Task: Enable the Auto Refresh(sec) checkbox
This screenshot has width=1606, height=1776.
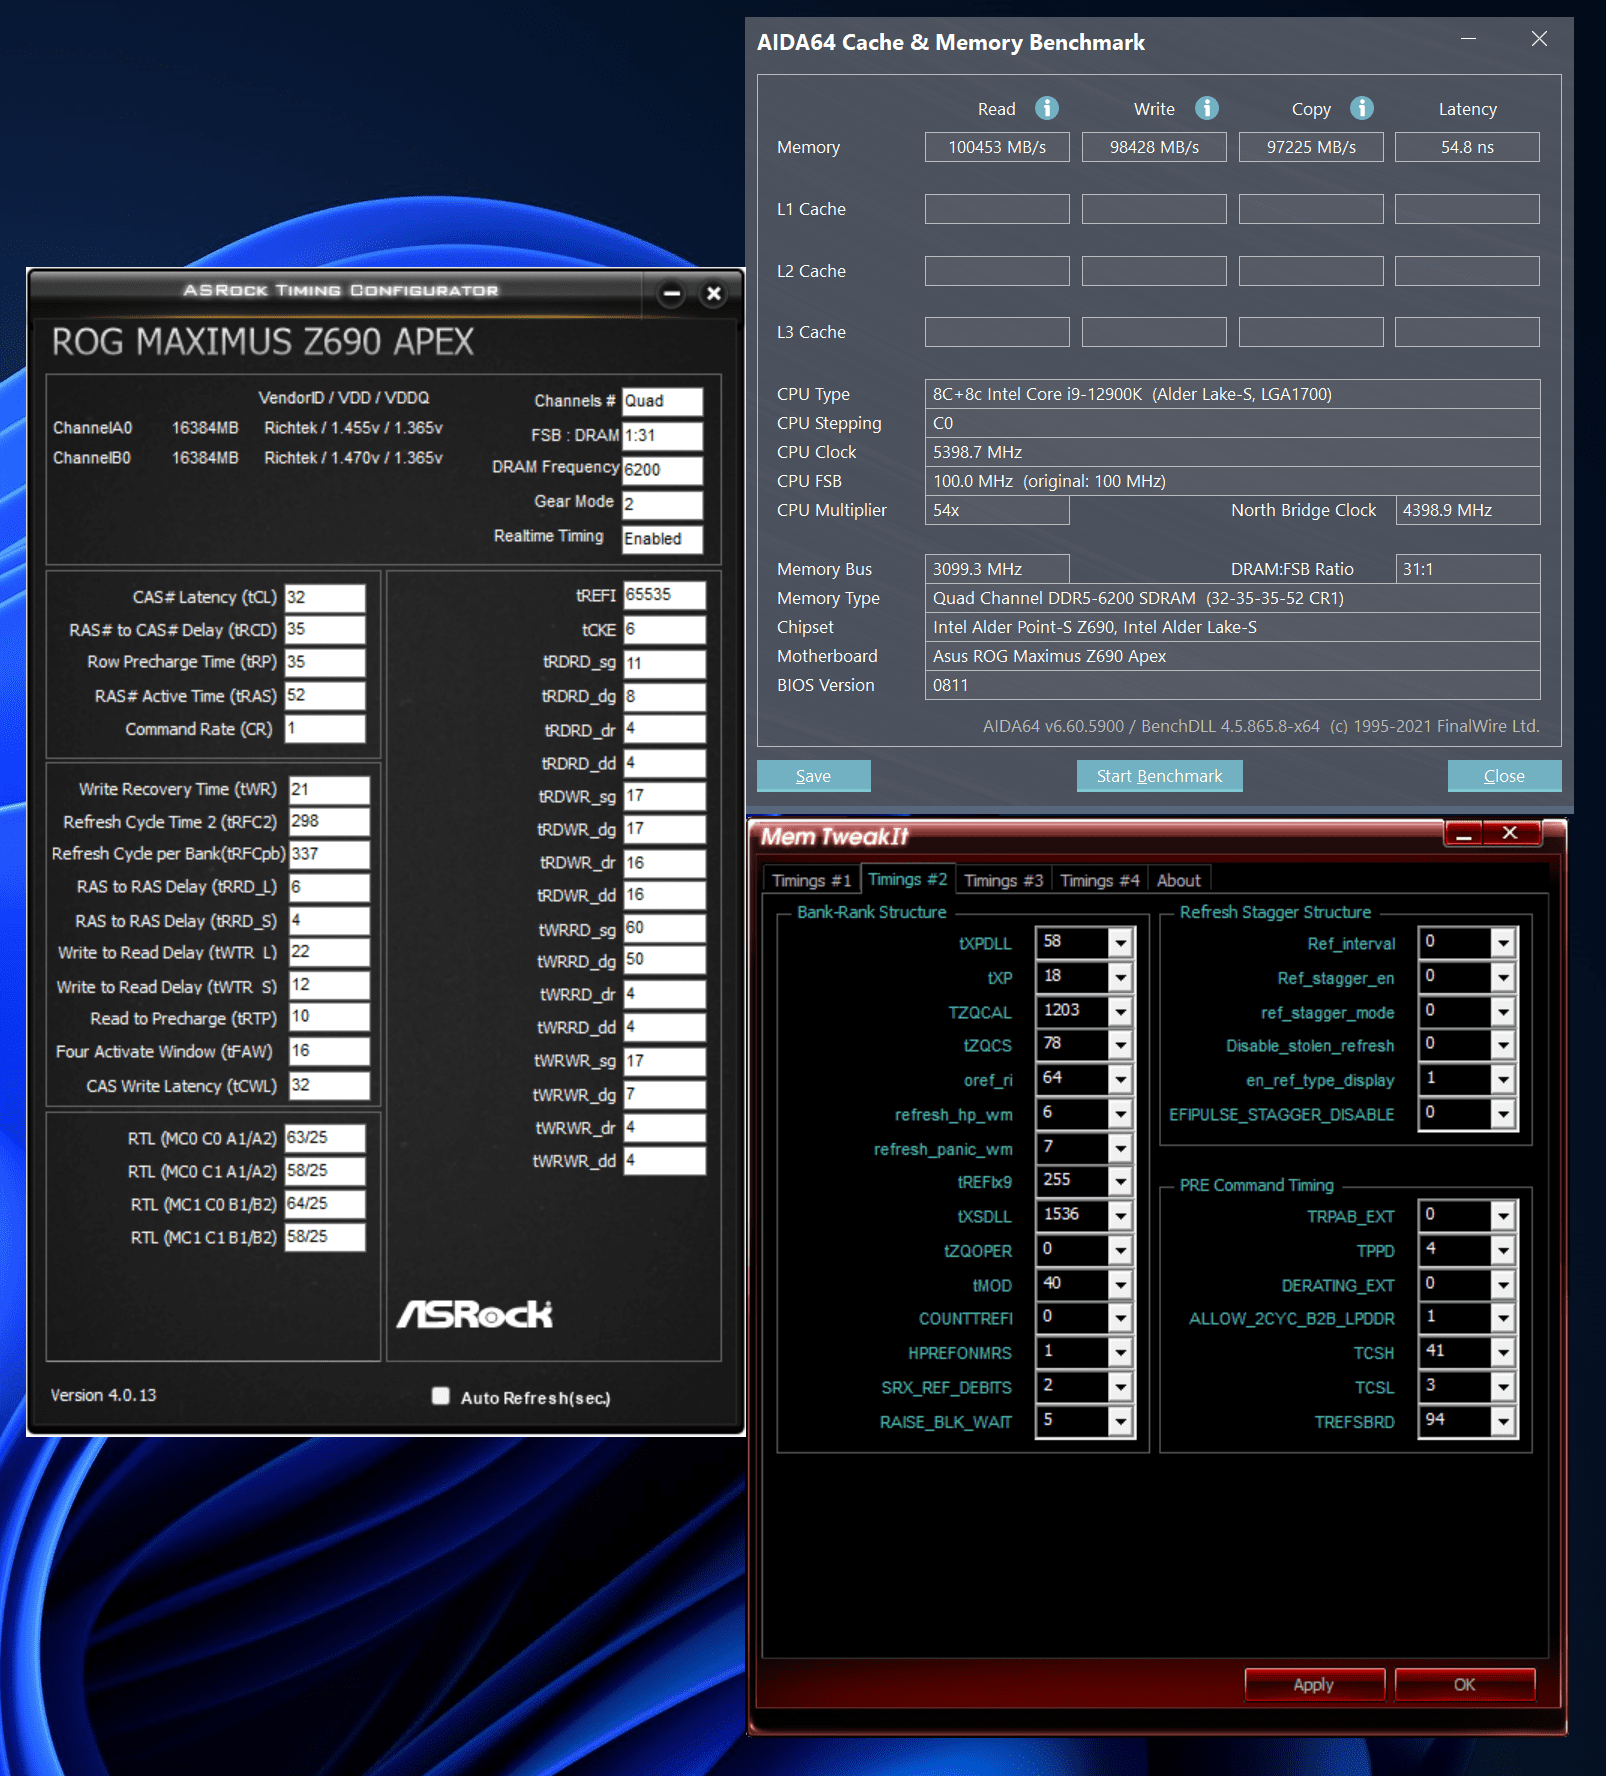Action: pyautogui.click(x=441, y=1396)
